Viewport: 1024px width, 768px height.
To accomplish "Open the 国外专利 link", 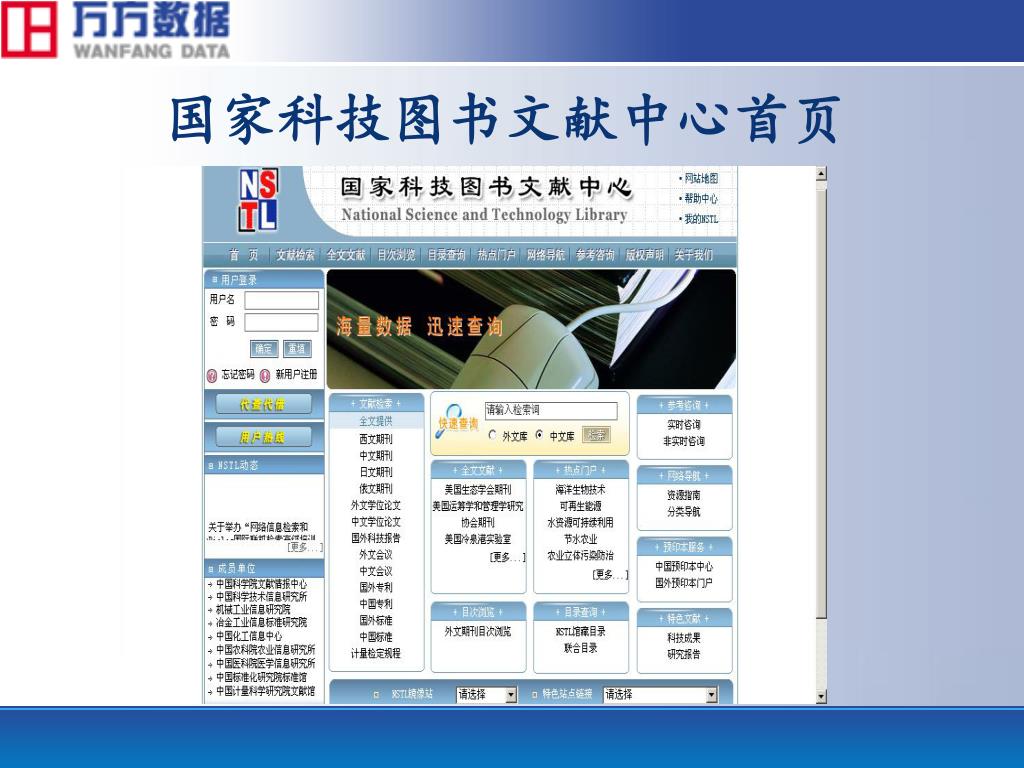I will (x=376, y=587).
